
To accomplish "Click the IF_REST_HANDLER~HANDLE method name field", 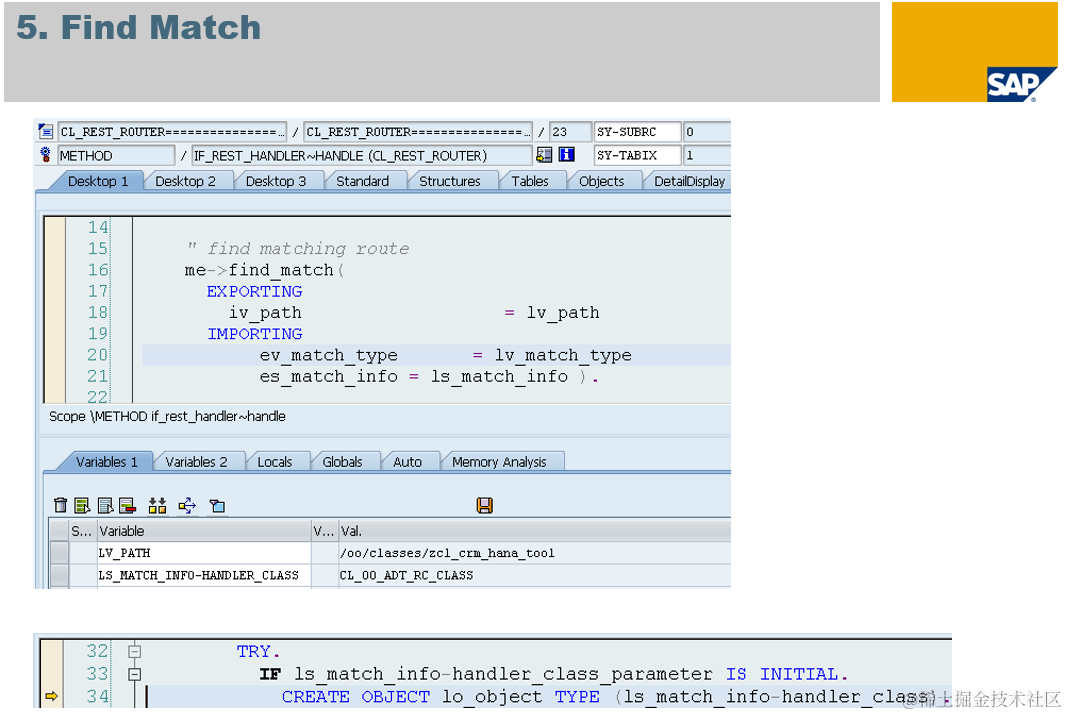I will [x=362, y=155].
